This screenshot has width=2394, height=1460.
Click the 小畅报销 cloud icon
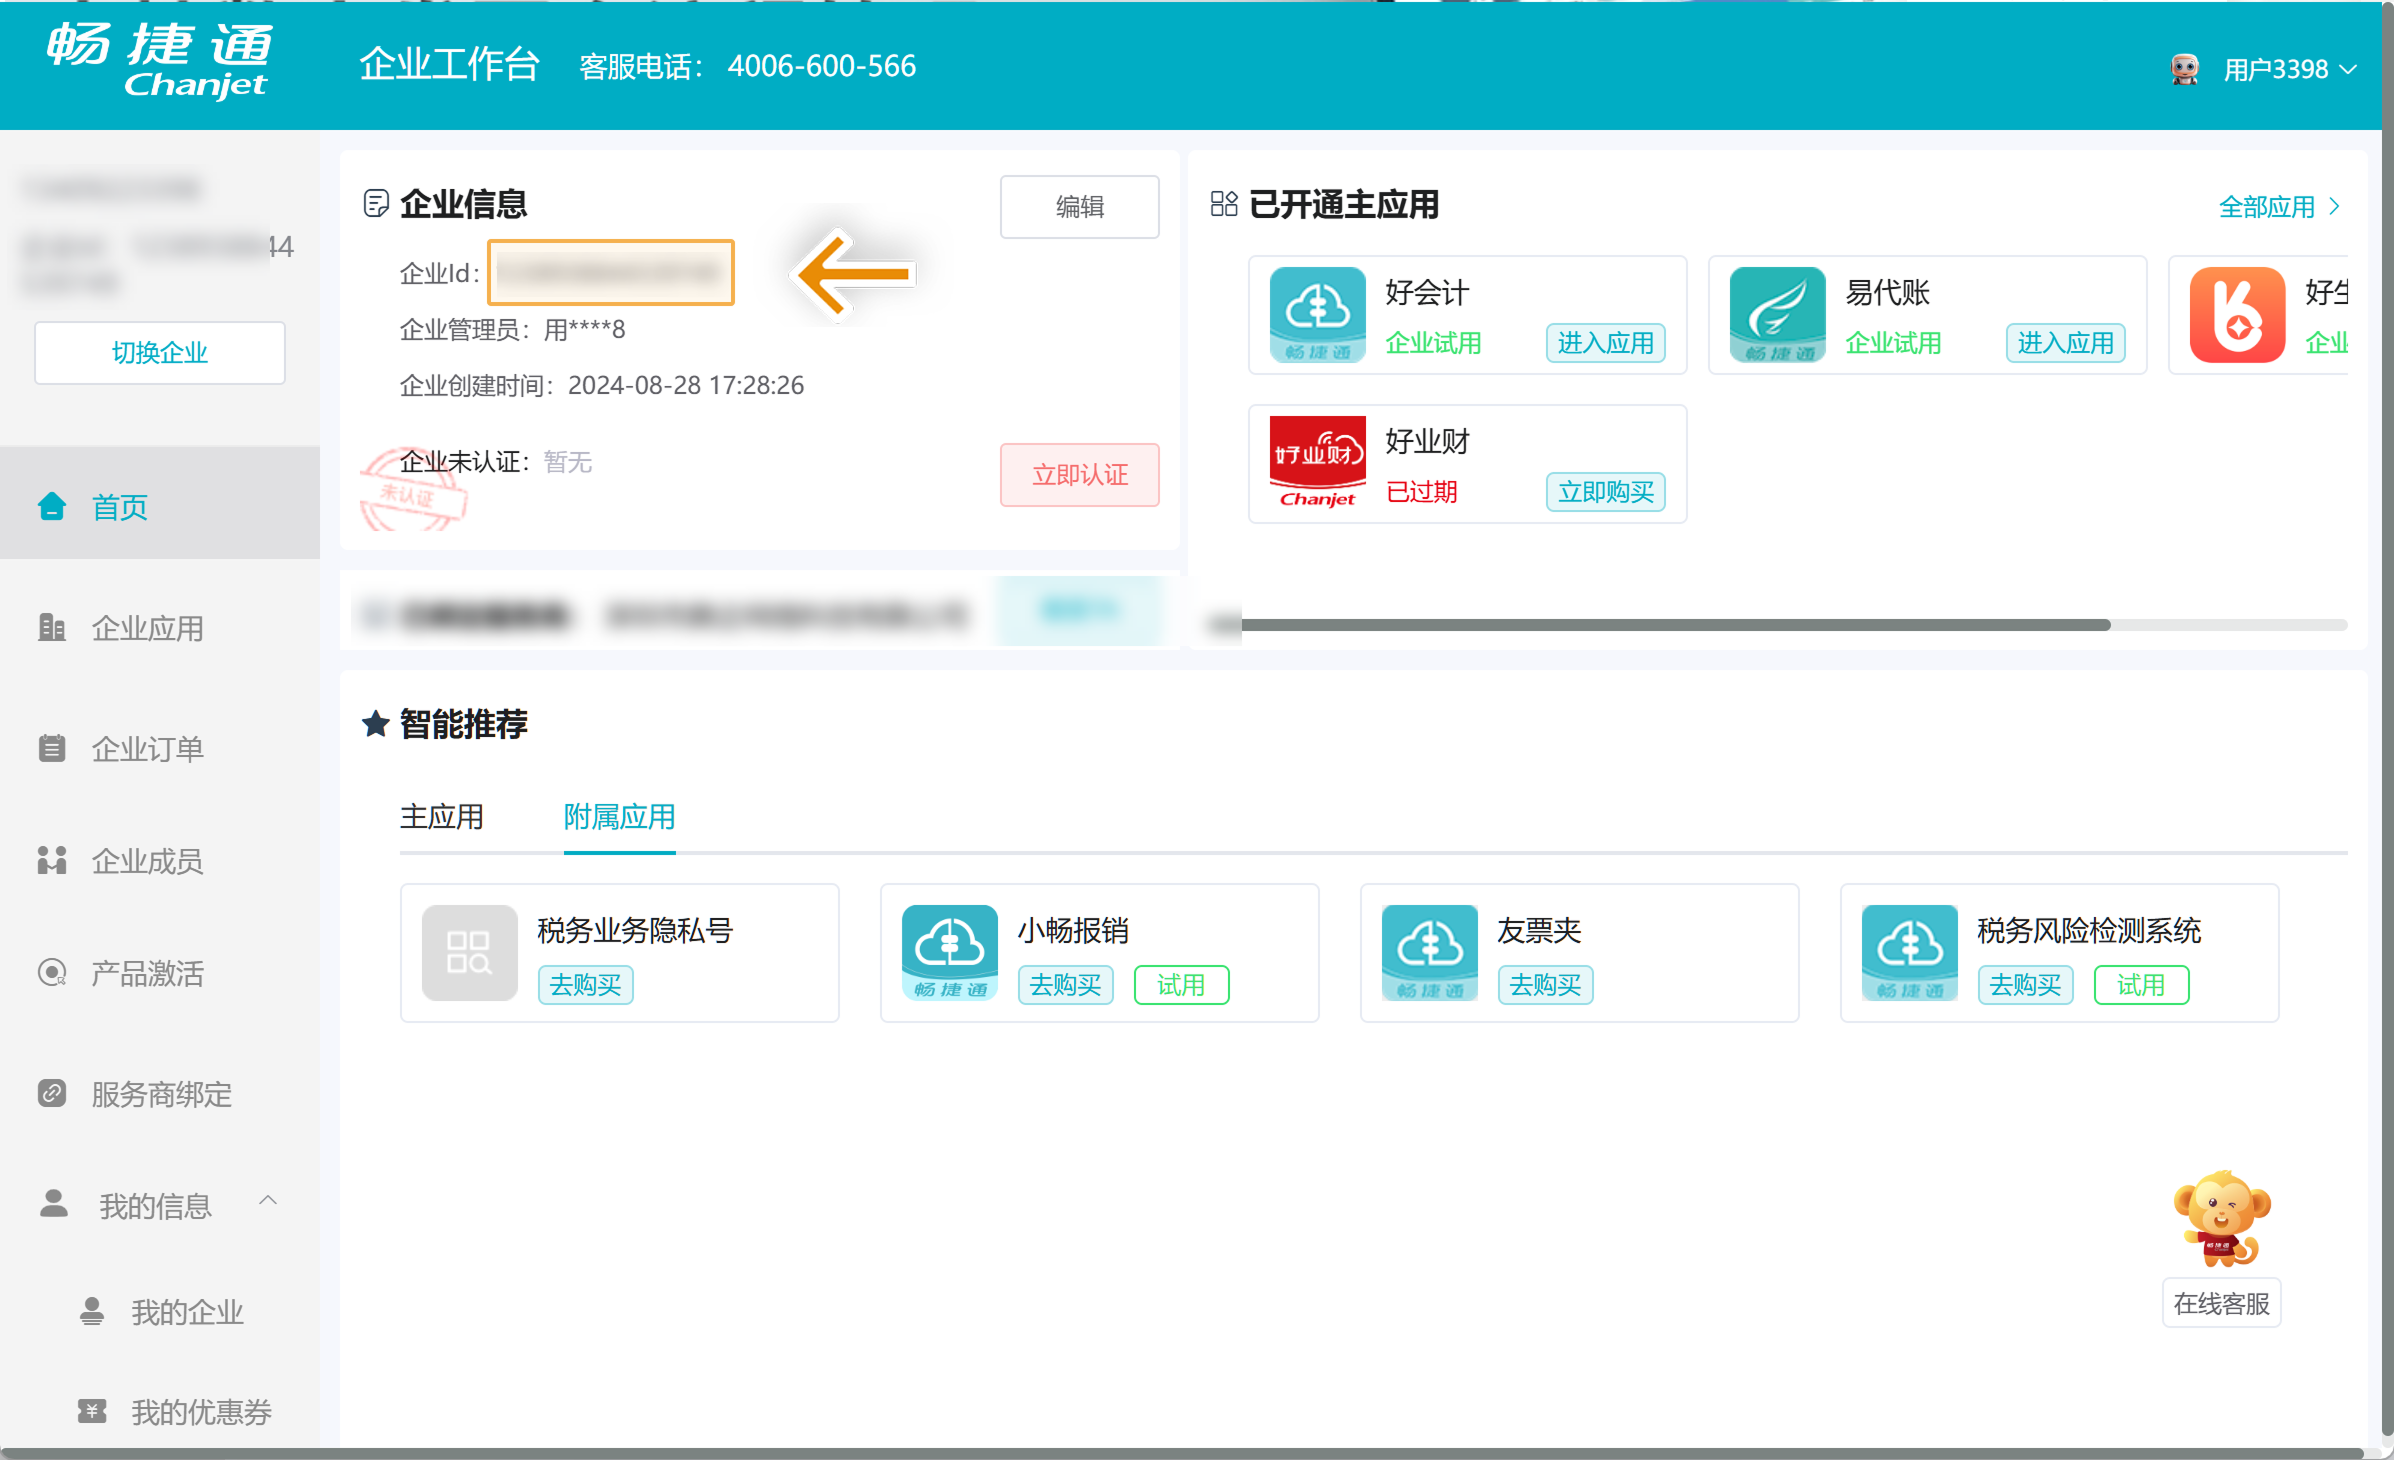pyautogui.click(x=949, y=952)
